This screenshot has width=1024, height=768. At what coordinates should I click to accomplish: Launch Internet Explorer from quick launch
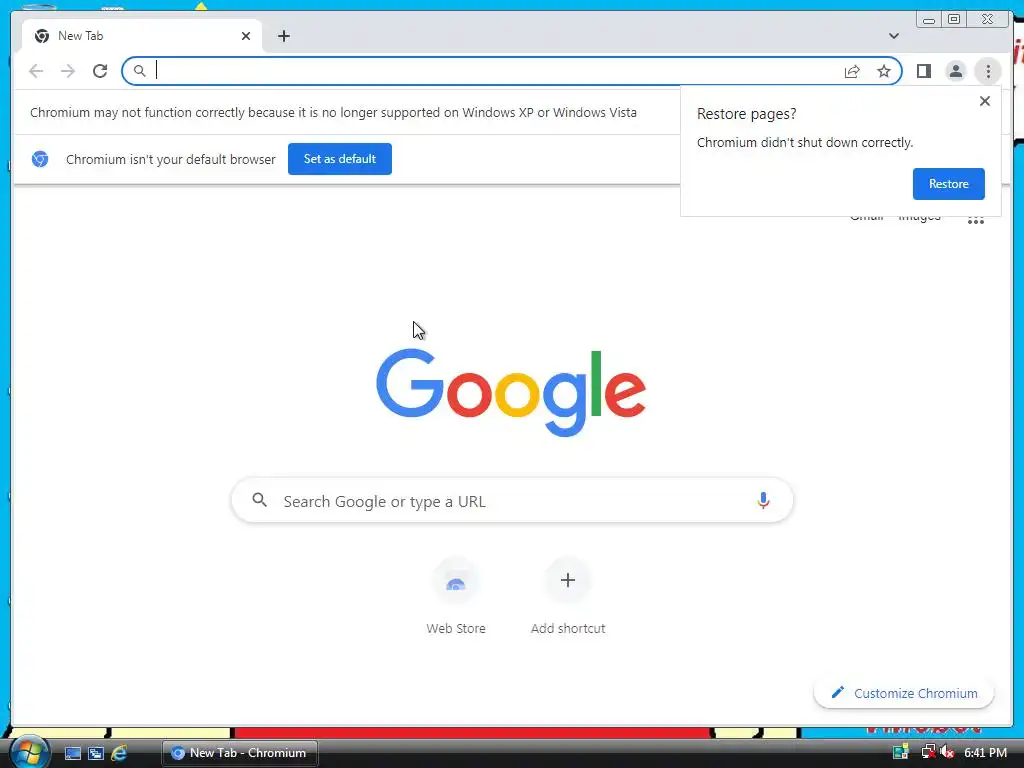click(118, 753)
